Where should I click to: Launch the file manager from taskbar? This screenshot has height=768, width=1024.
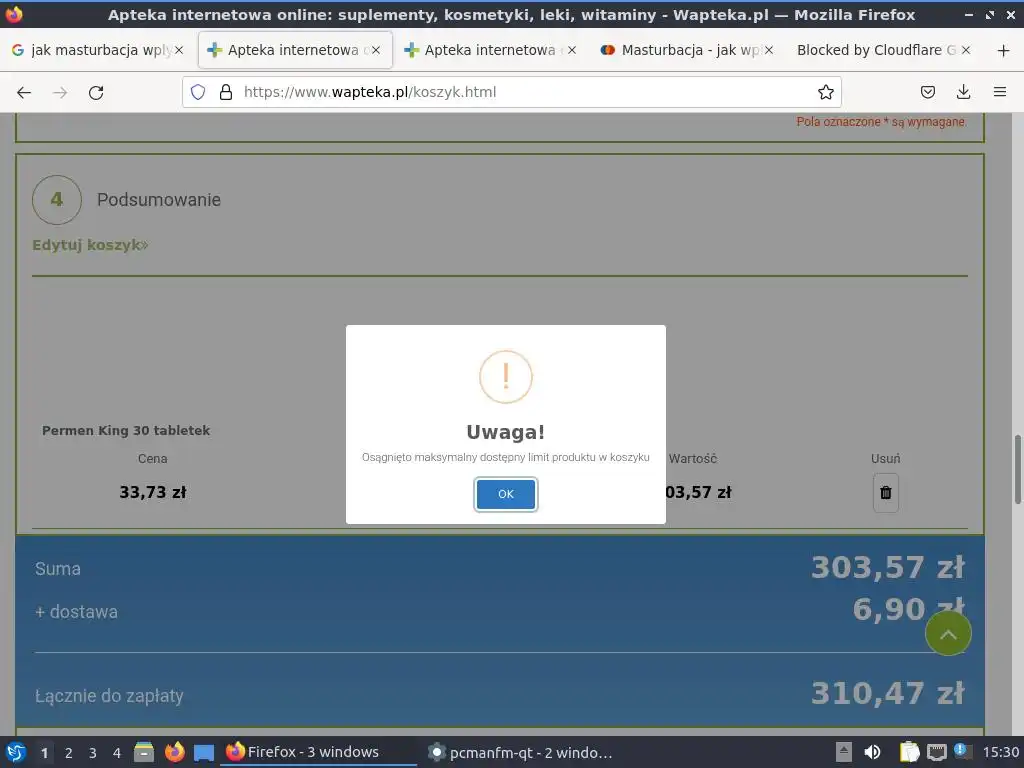coord(144,752)
